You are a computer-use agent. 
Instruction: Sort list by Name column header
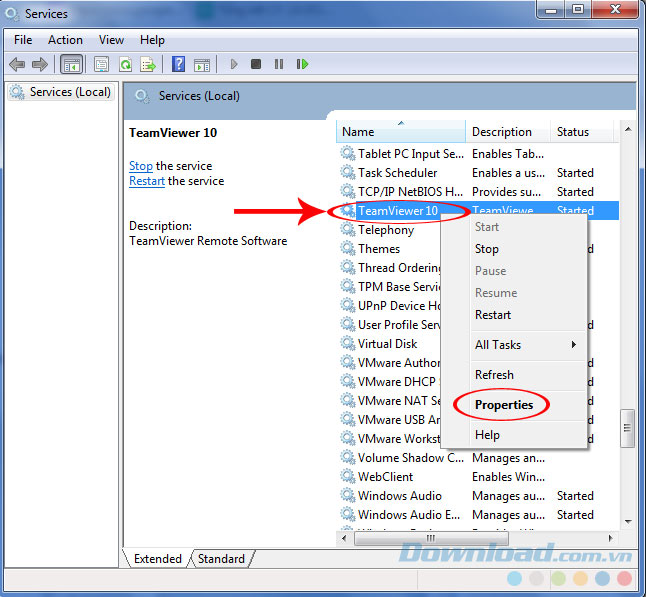(x=400, y=132)
